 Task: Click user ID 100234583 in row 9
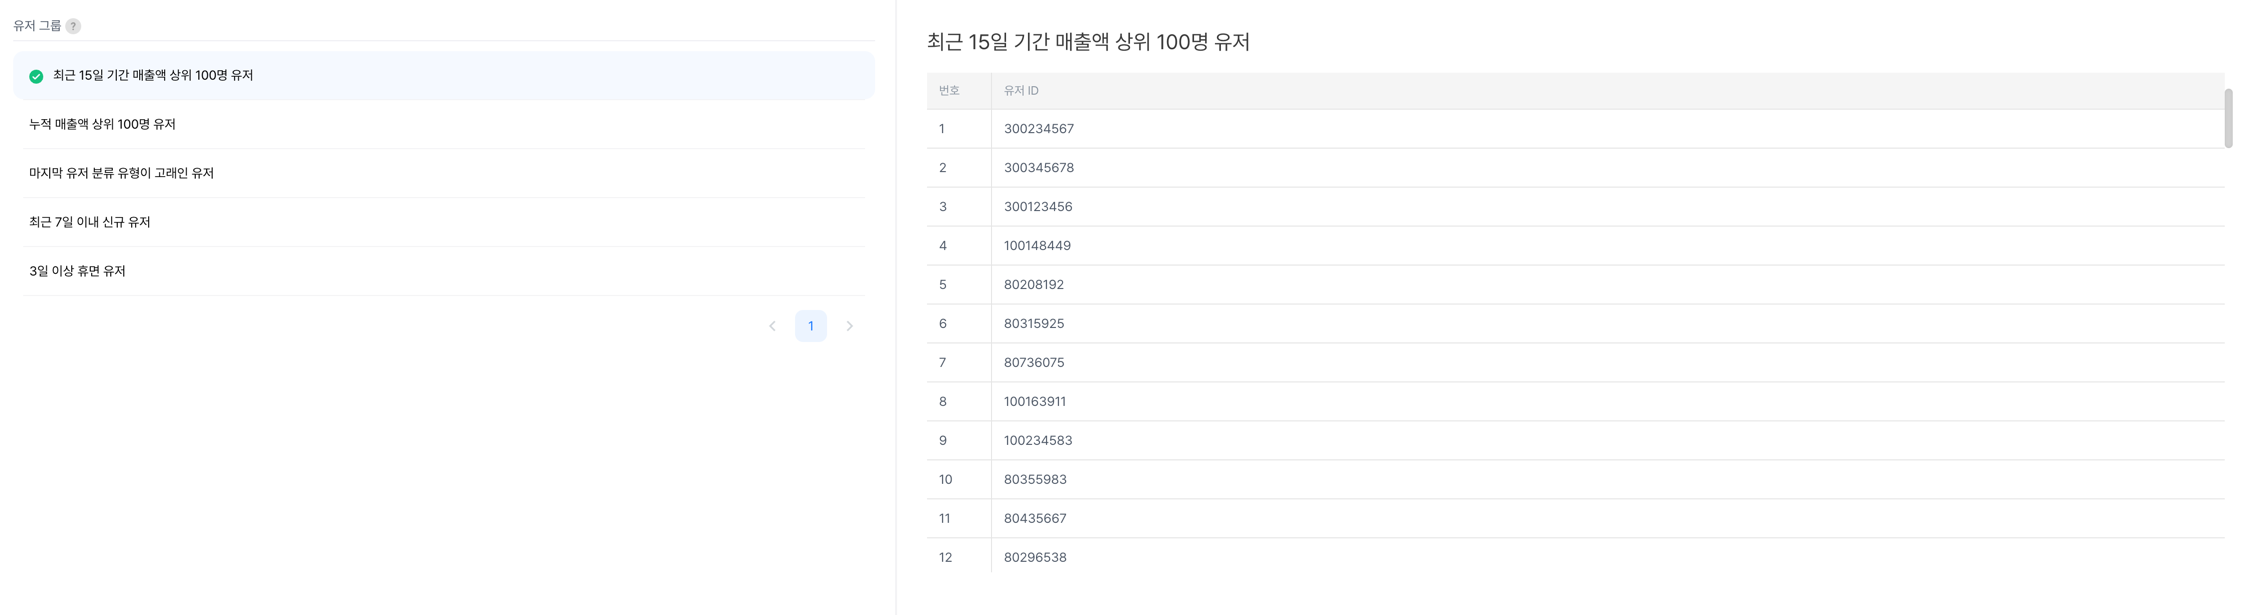pos(1038,441)
